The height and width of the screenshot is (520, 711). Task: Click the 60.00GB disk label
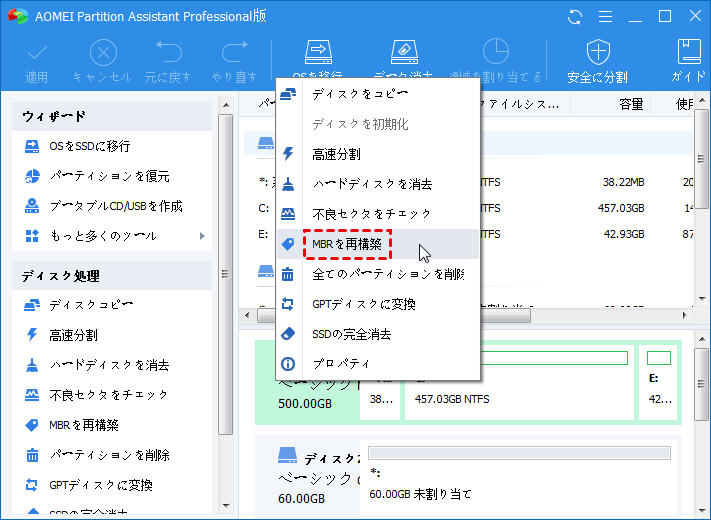302,499
